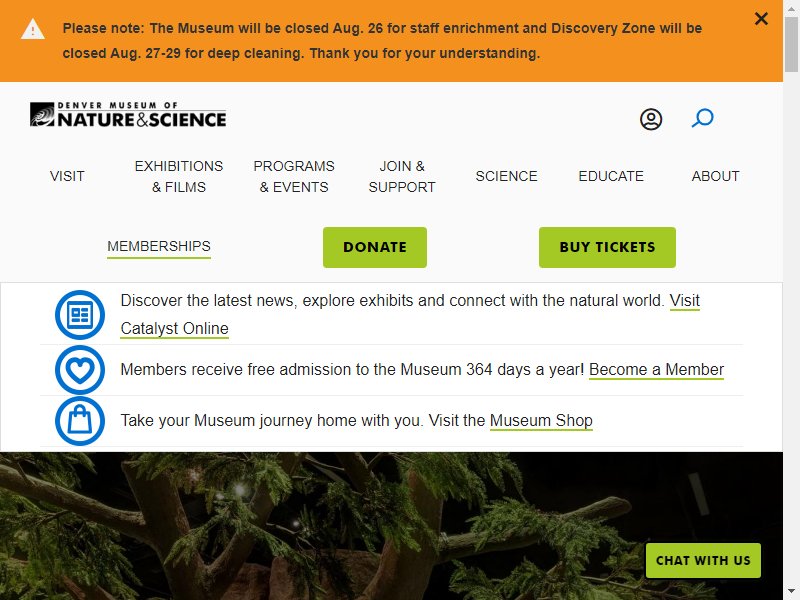The image size is (800, 600).
Task: Open search with the magnifier icon
Action: pos(703,119)
